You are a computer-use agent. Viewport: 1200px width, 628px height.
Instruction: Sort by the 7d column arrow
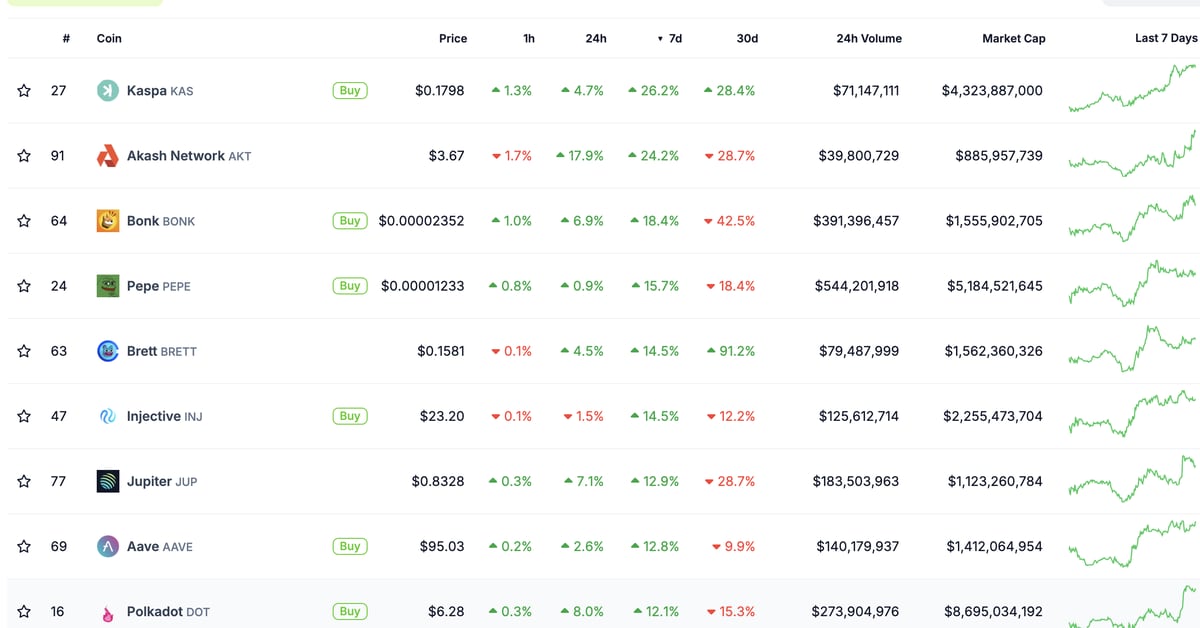tap(660, 39)
